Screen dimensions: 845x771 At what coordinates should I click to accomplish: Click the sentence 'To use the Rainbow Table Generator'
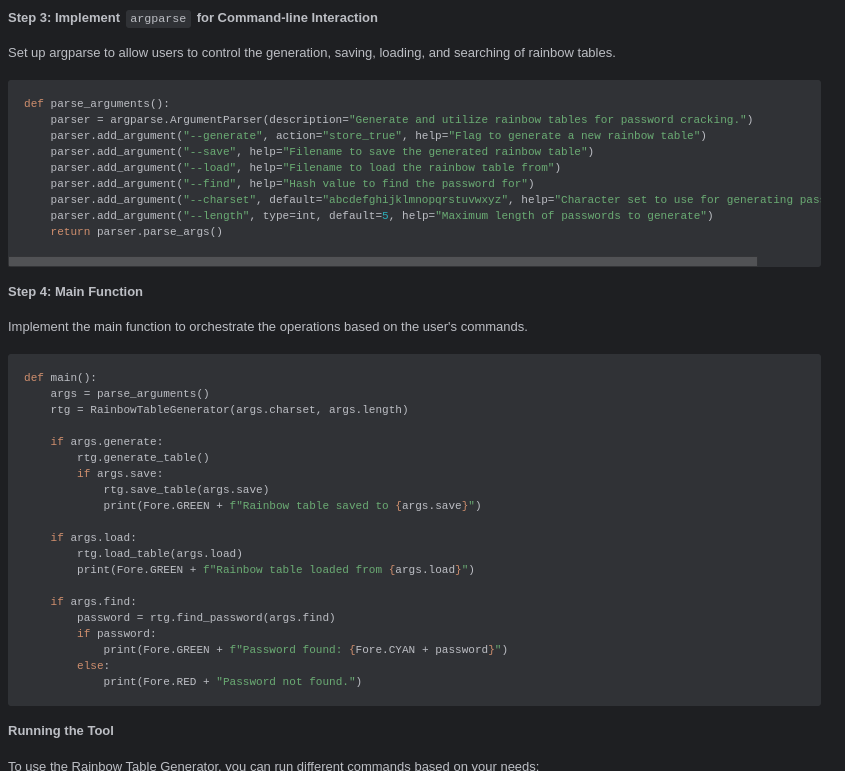coord(273,766)
